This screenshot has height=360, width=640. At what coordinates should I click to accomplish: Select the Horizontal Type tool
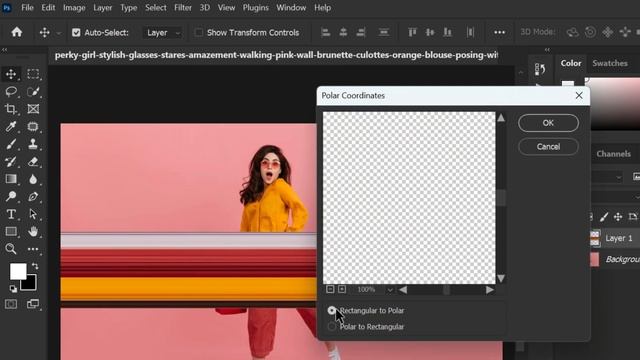(x=11, y=214)
